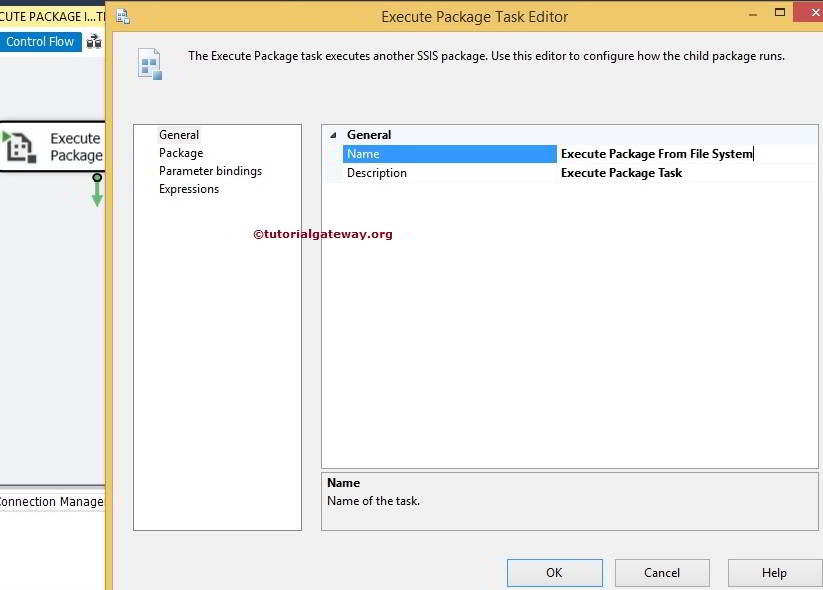The height and width of the screenshot is (590, 823).
Task: Click the General category header text
Action: (369, 135)
